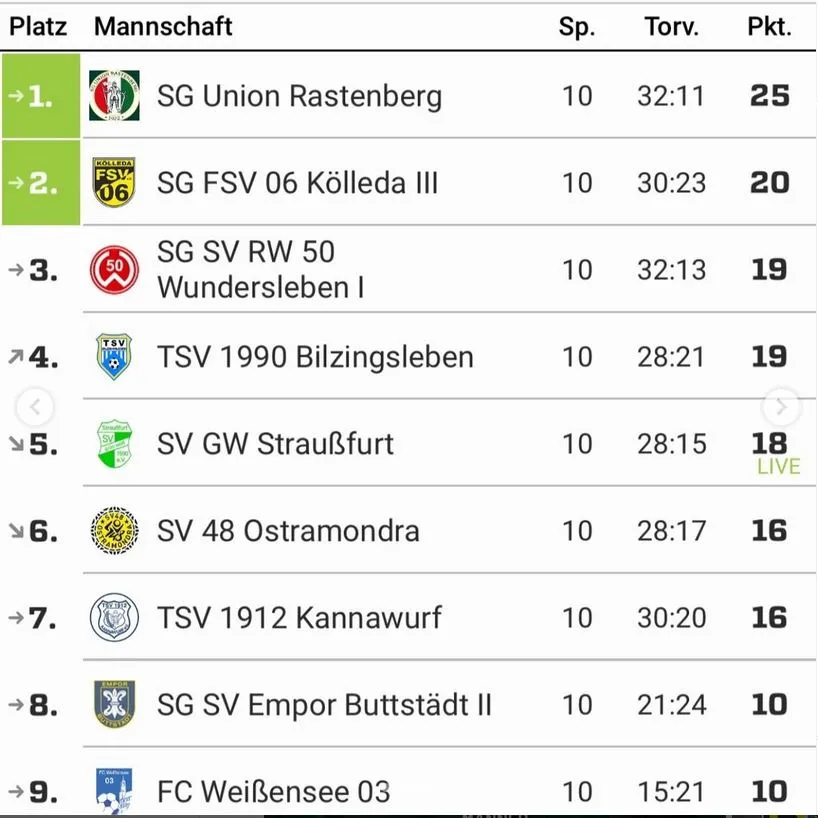Screen dimensions: 818x818
Task: Click the green LIVE indicator label
Action: pos(778,467)
